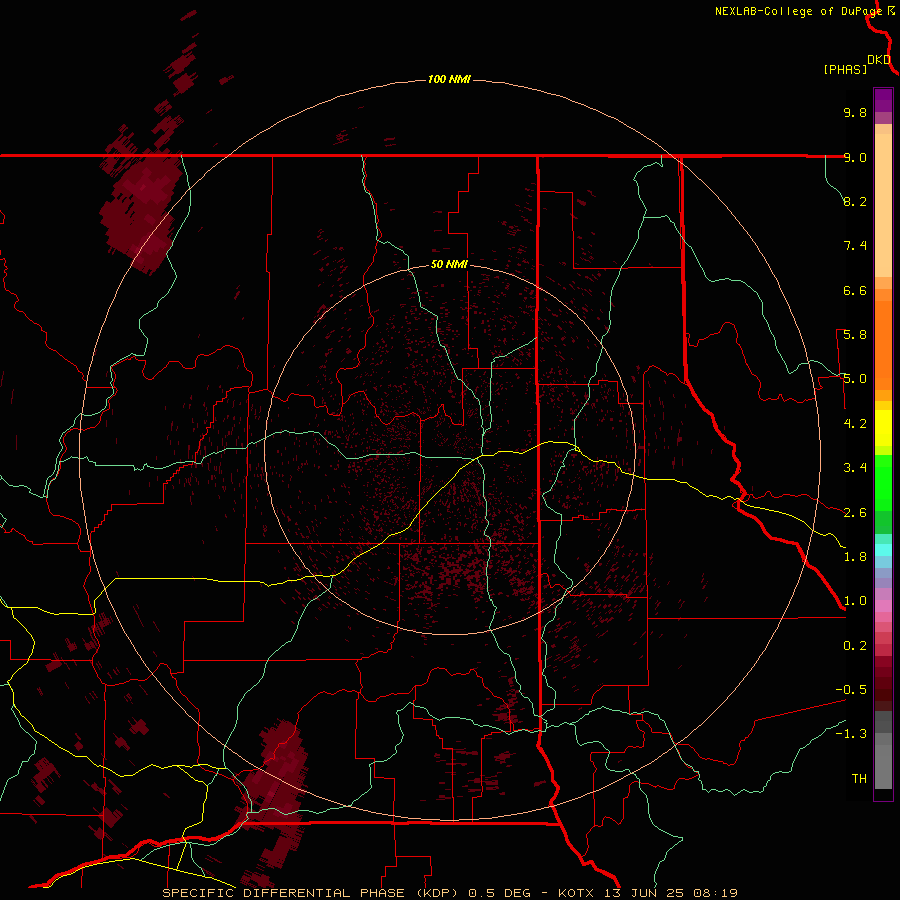
Task: Click the 100 NMI range ring label
Action: (x=449, y=79)
